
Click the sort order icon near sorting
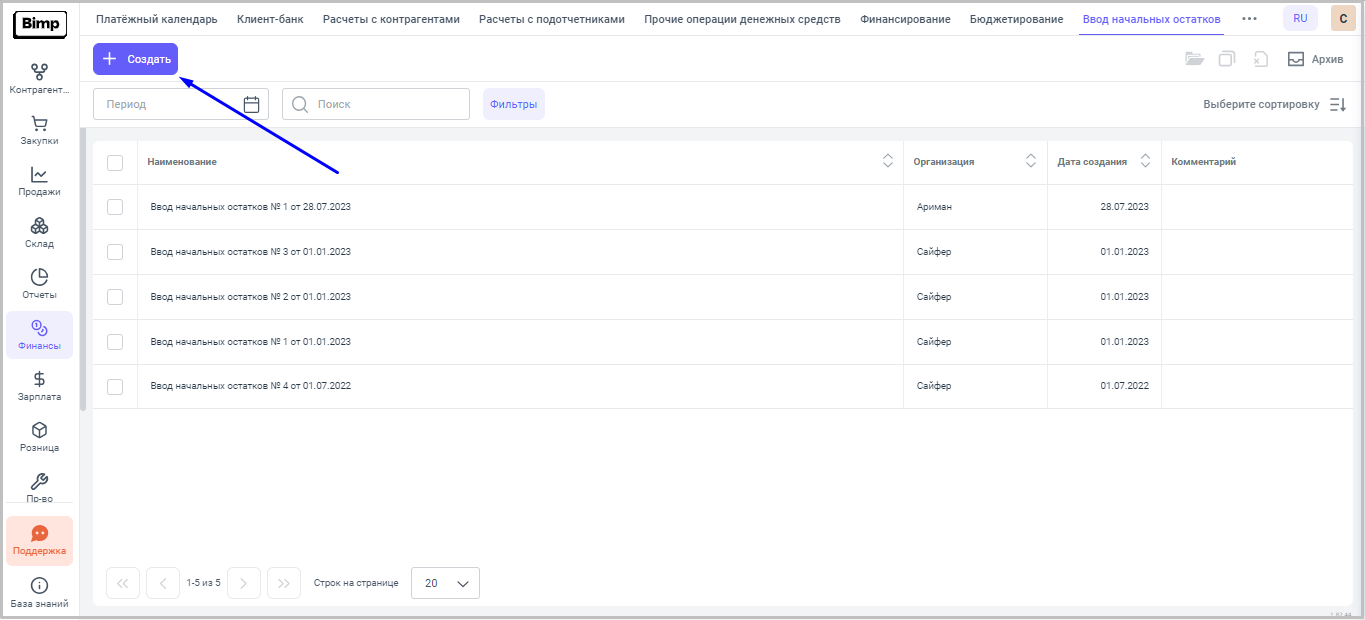coord(1338,105)
